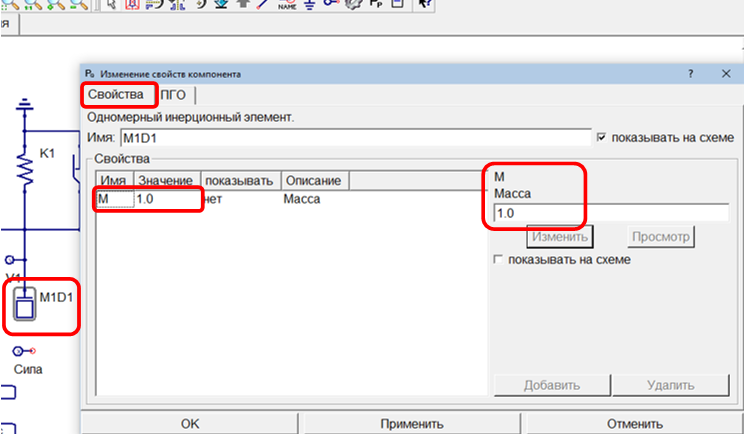Choose the ground tool in toolbar
The height and width of the screenshot is (436, 745).
point(309,5)
